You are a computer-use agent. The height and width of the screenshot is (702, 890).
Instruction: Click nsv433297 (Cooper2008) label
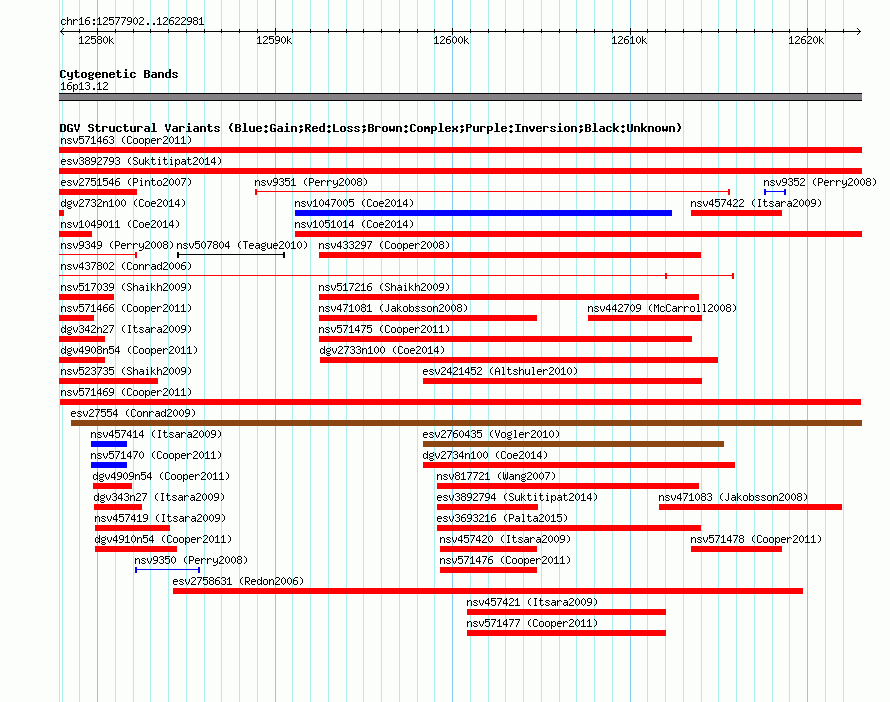[x=384, y=245]
